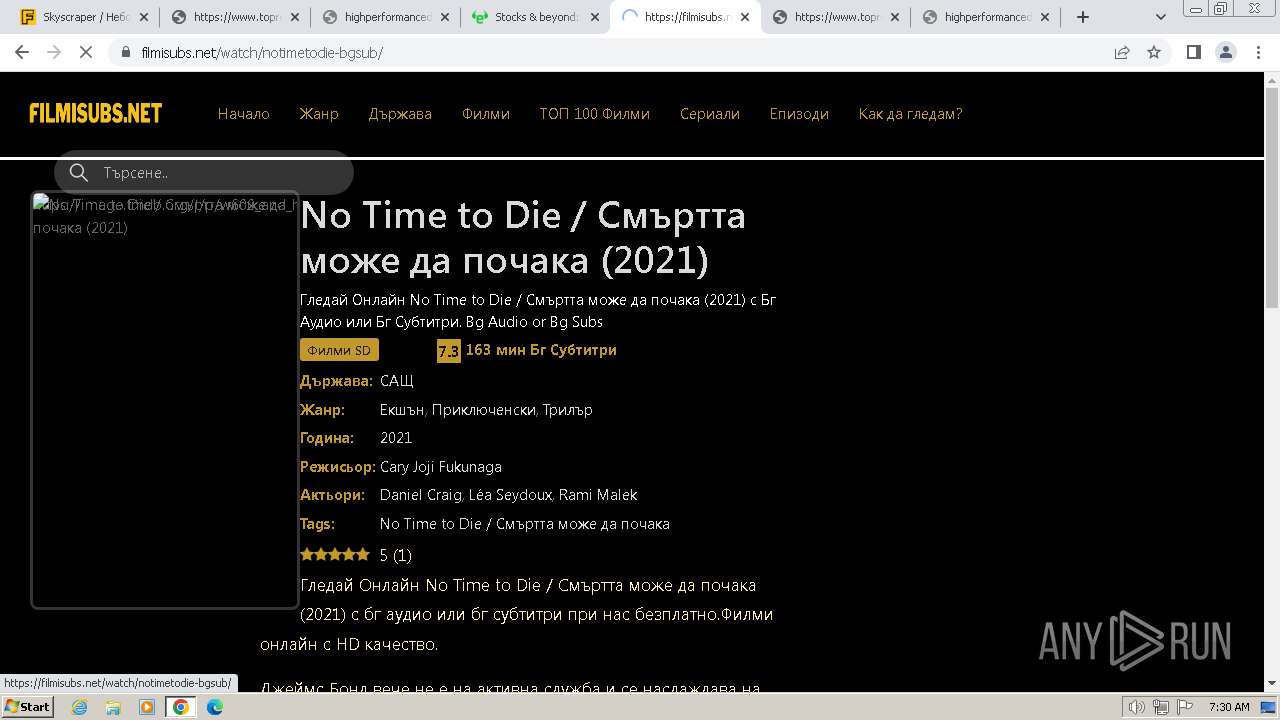Open a new browser tab

pos(1083,17)
